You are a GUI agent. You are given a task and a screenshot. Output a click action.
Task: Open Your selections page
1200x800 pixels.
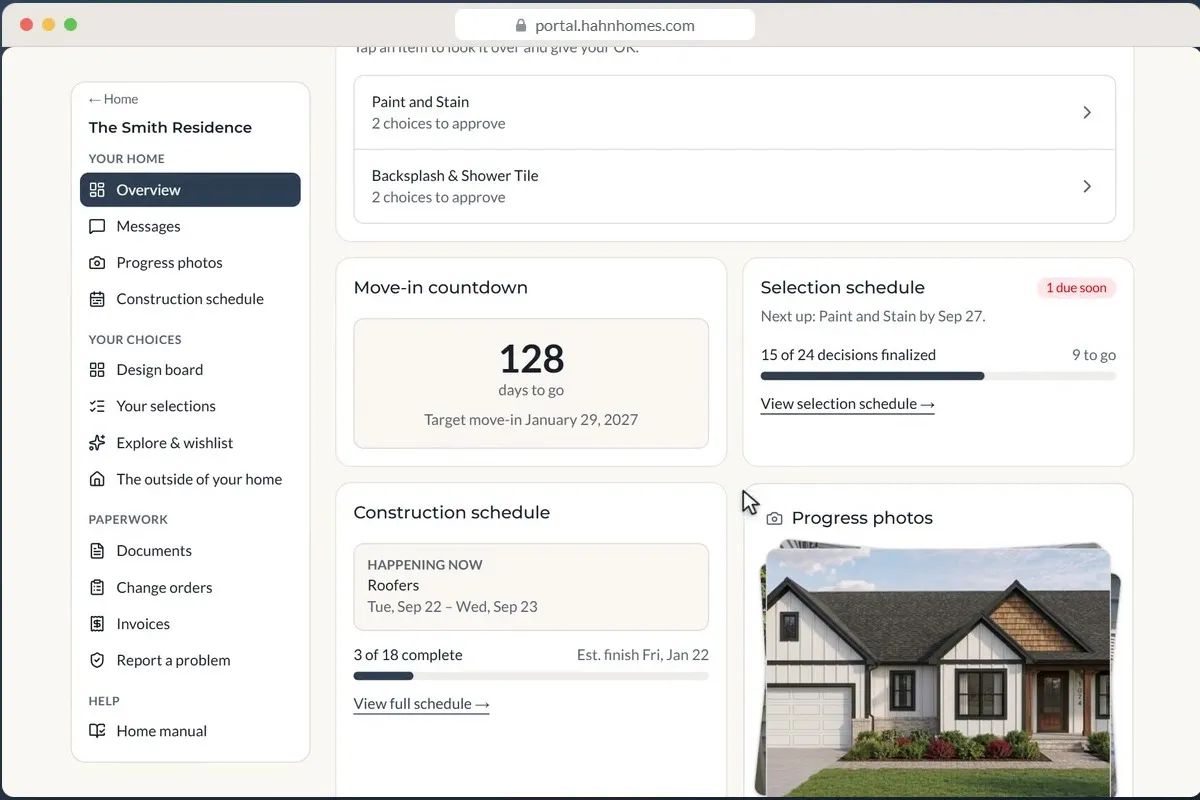190,406
